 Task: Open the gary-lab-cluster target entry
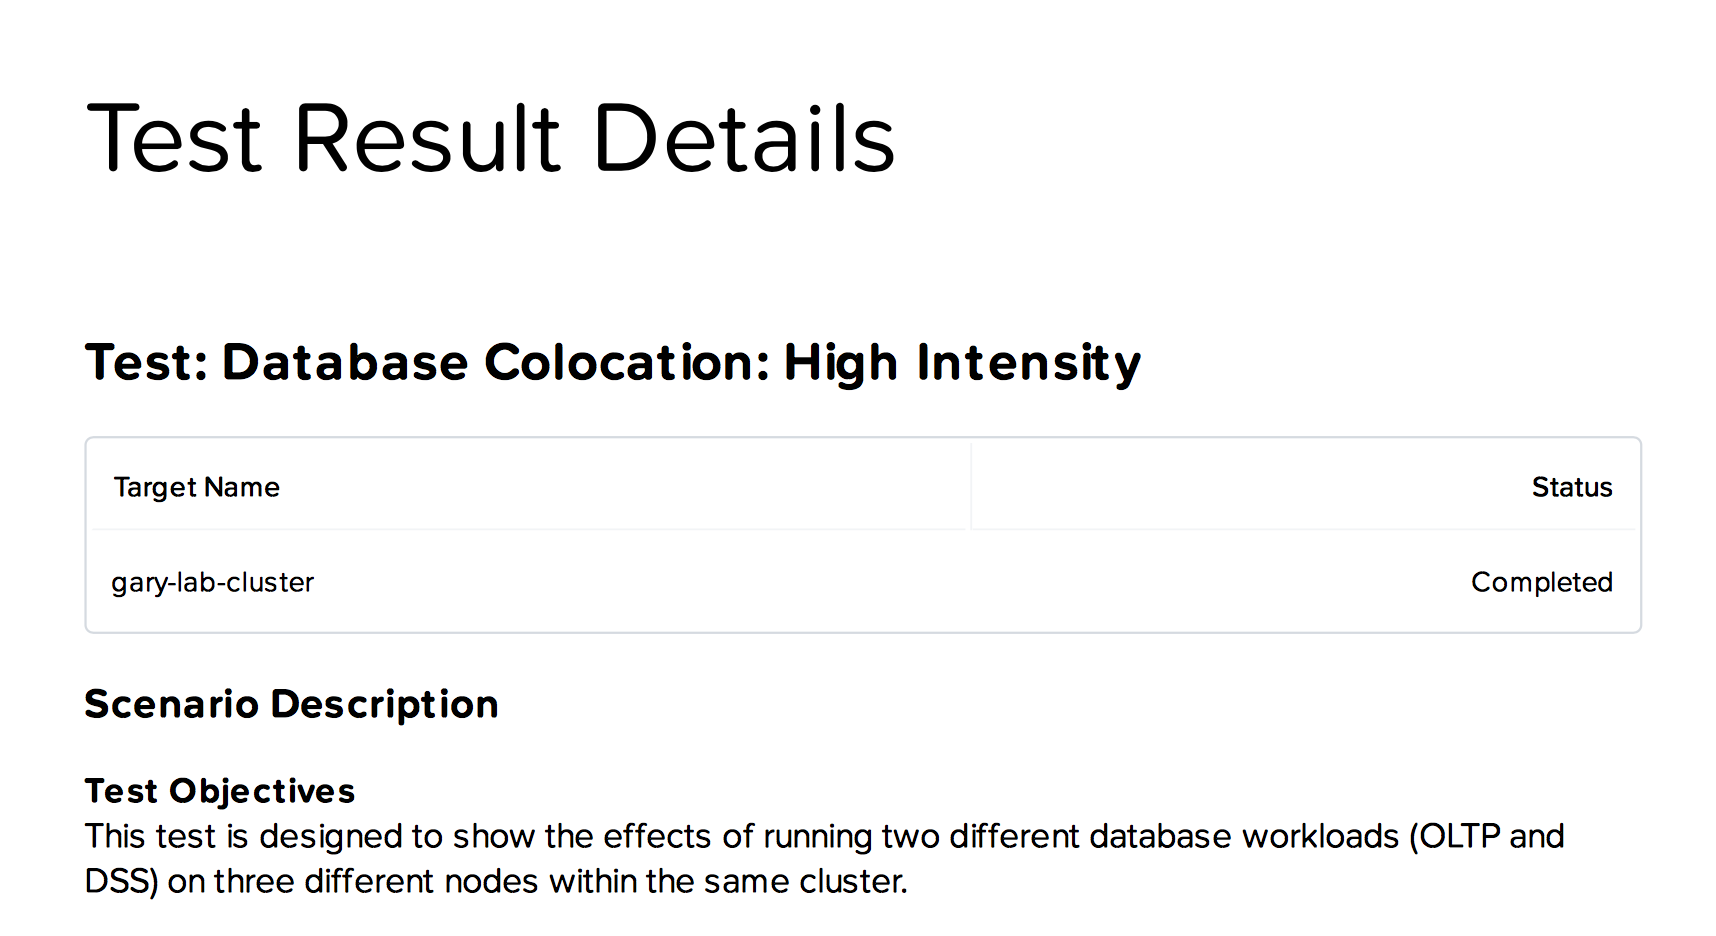(213, 582)
